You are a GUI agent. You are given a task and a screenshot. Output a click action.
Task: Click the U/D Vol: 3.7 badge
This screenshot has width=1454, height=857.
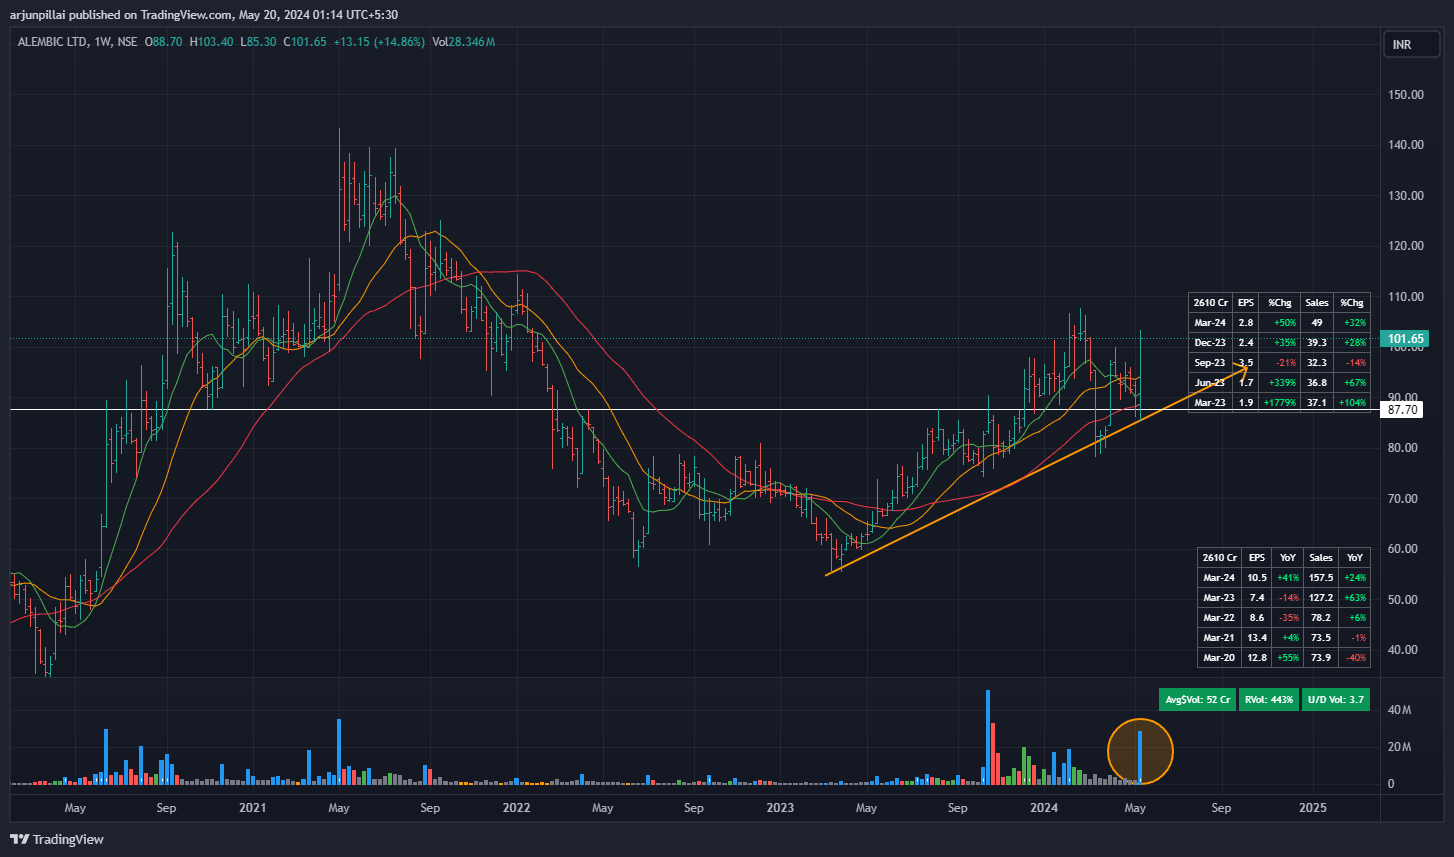(x=1336, y=700)
